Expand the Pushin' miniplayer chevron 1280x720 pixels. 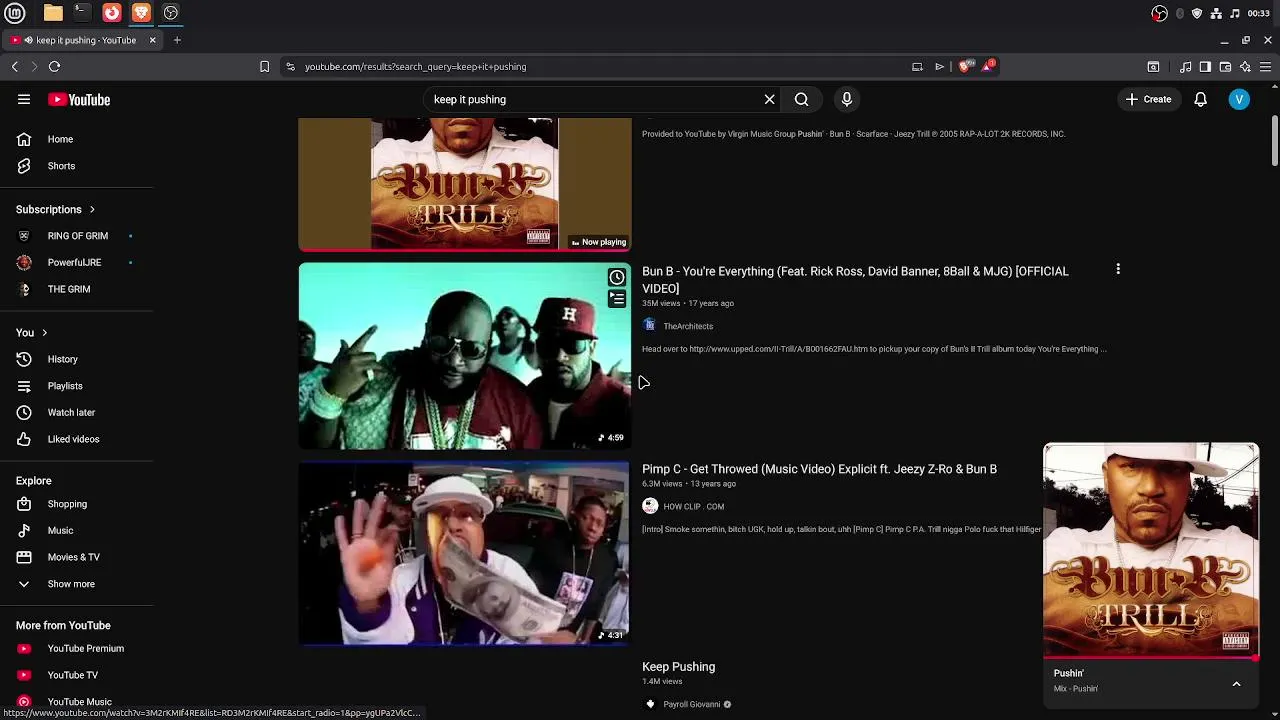1236,684
